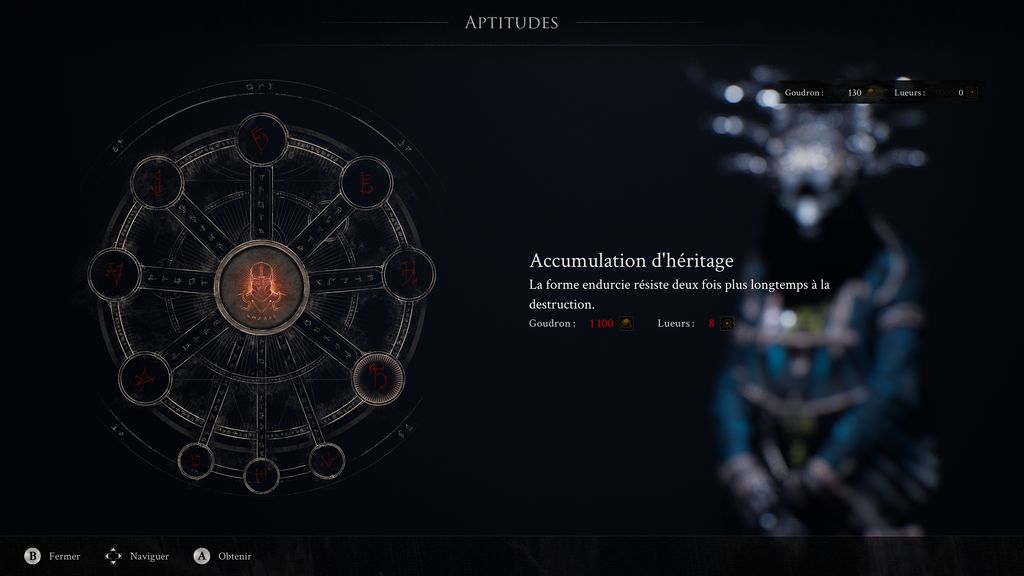
Task: Select the glowing central helmet ability node
Action: tap(261, 288)
